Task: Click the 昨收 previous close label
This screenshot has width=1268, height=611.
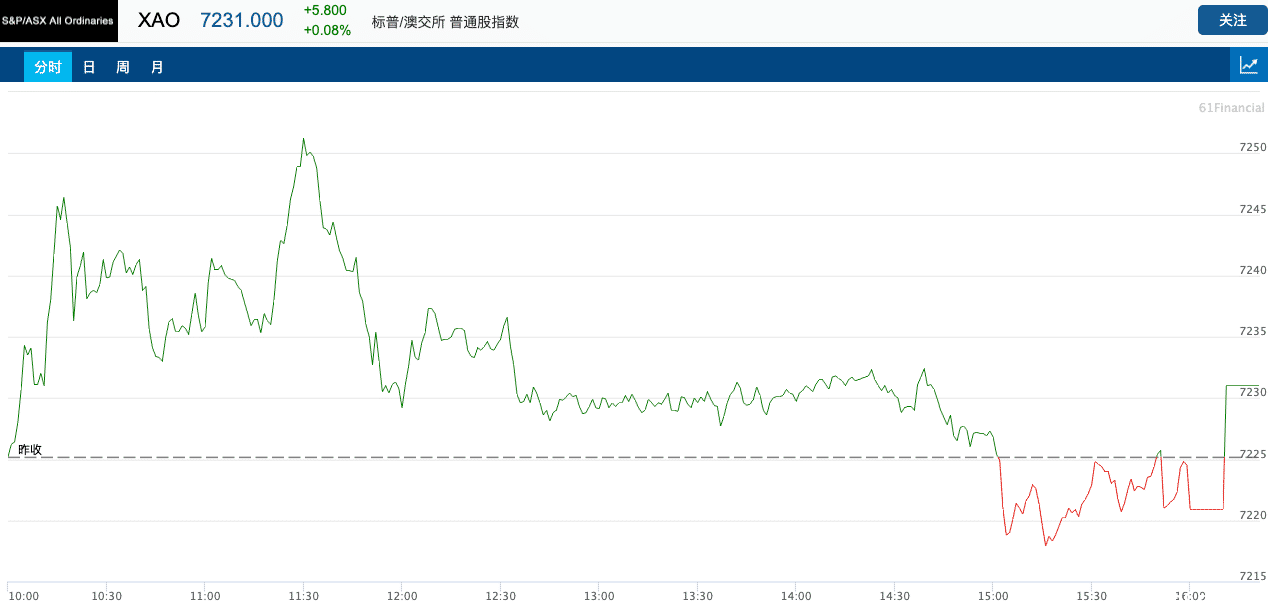Action: (x=30, y=449)
